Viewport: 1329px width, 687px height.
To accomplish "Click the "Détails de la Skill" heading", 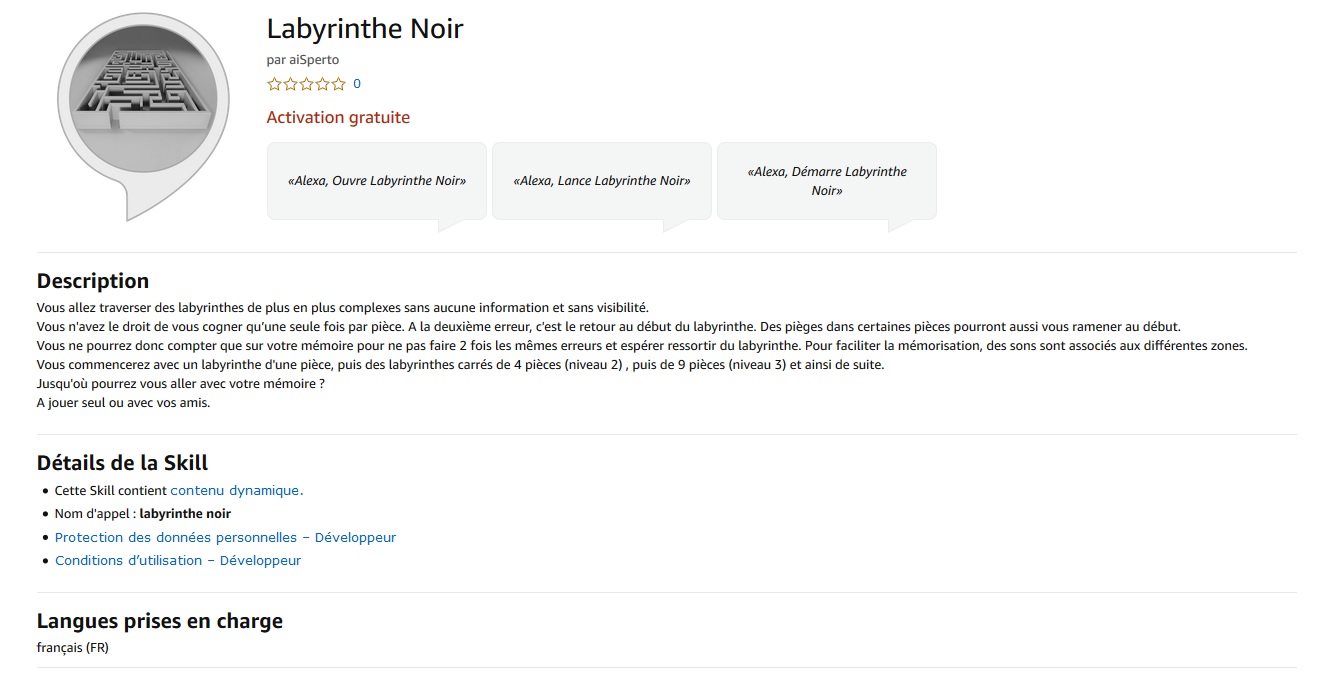I will [x=122, y=463].
